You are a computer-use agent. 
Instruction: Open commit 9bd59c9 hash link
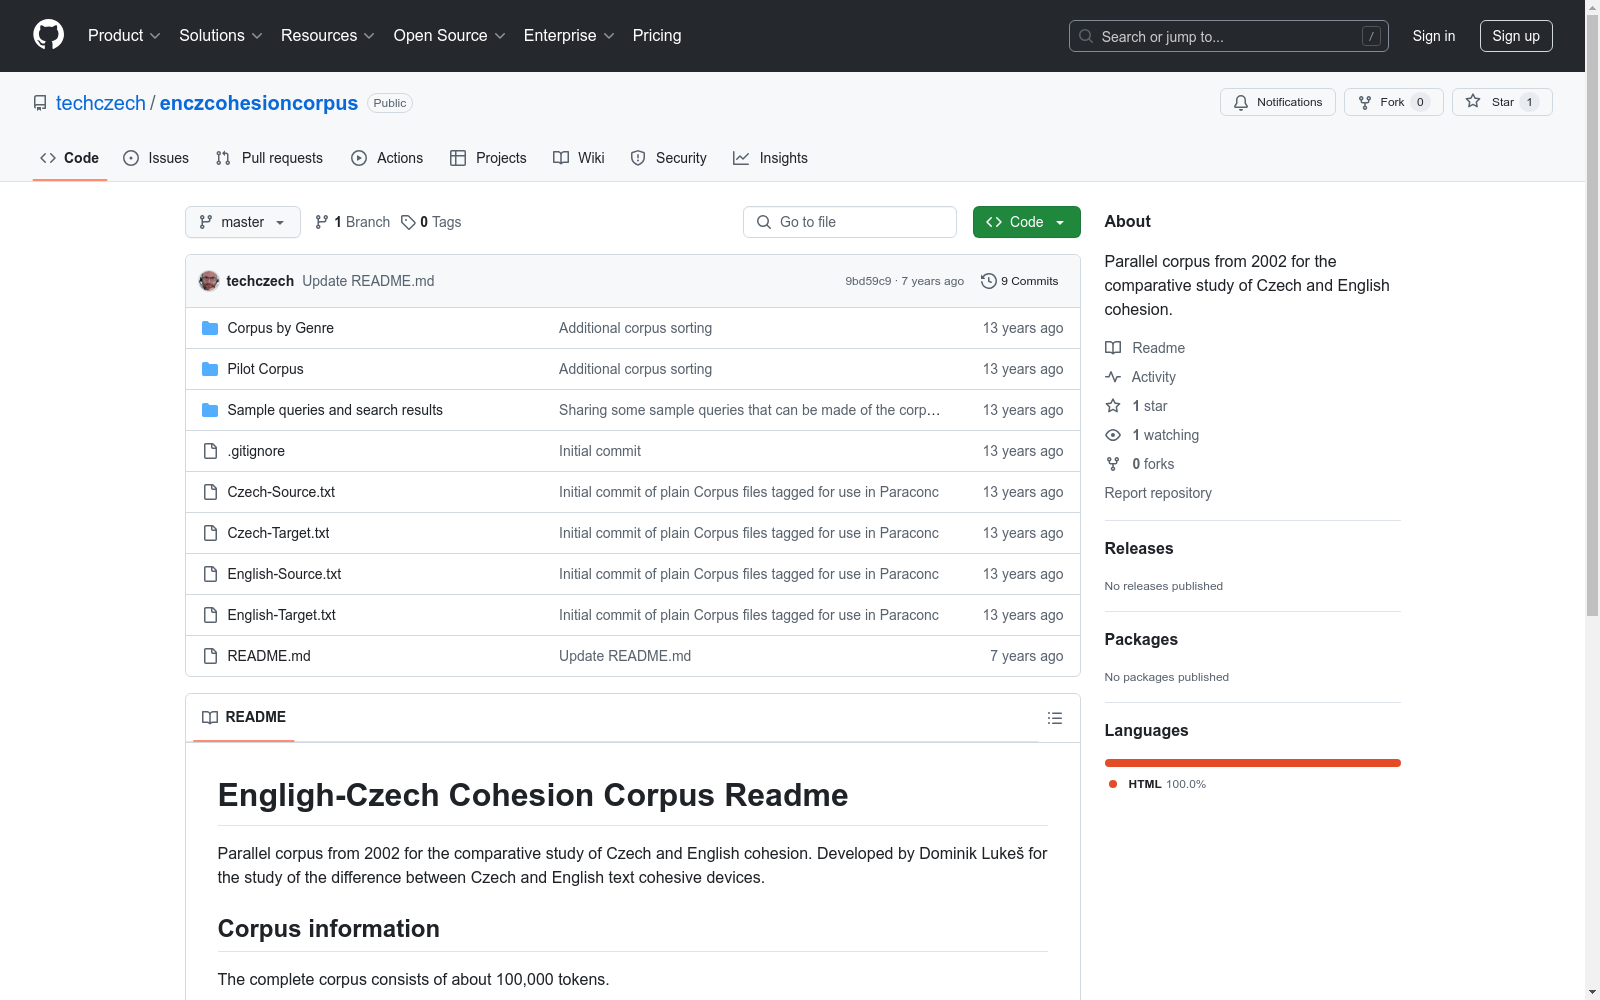[868, 281]
